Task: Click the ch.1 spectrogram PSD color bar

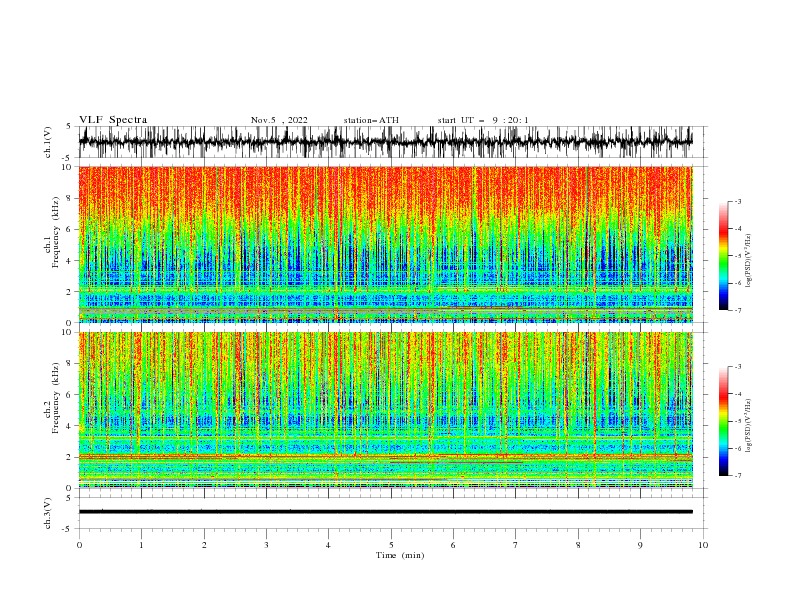Action: coord(723,256)
